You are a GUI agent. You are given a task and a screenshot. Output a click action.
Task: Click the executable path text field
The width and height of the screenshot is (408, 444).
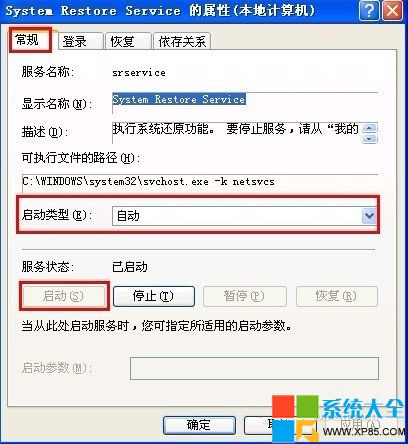200,183
